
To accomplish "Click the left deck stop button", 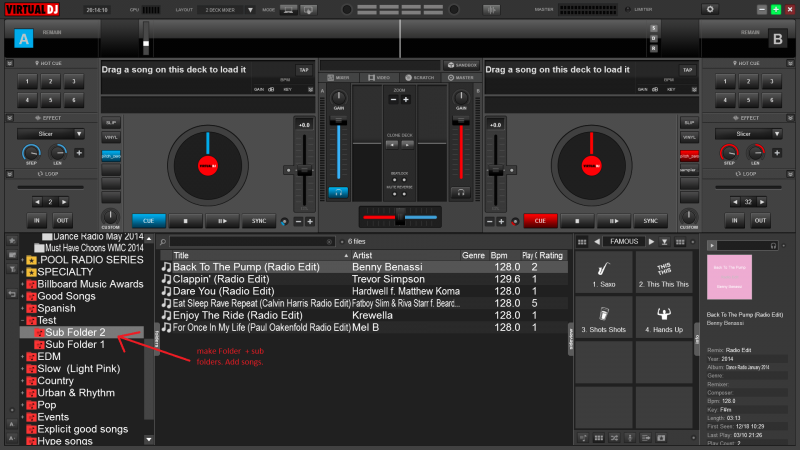I will (x=185, y=221).
